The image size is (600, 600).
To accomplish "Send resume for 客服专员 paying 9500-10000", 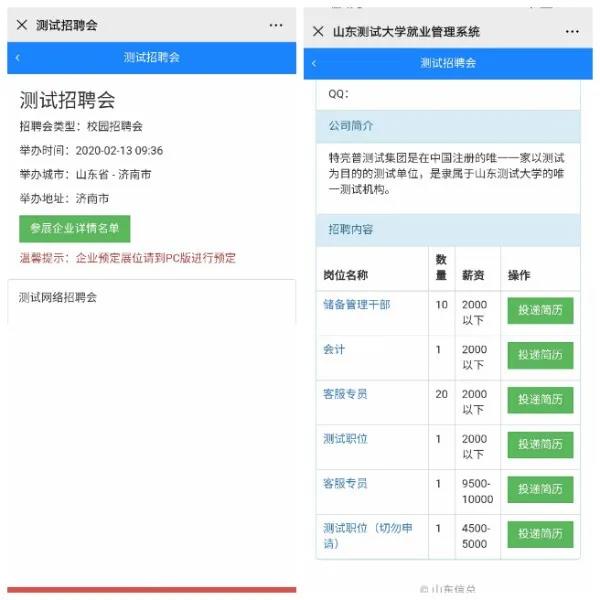I will click(x=540, y=489).
